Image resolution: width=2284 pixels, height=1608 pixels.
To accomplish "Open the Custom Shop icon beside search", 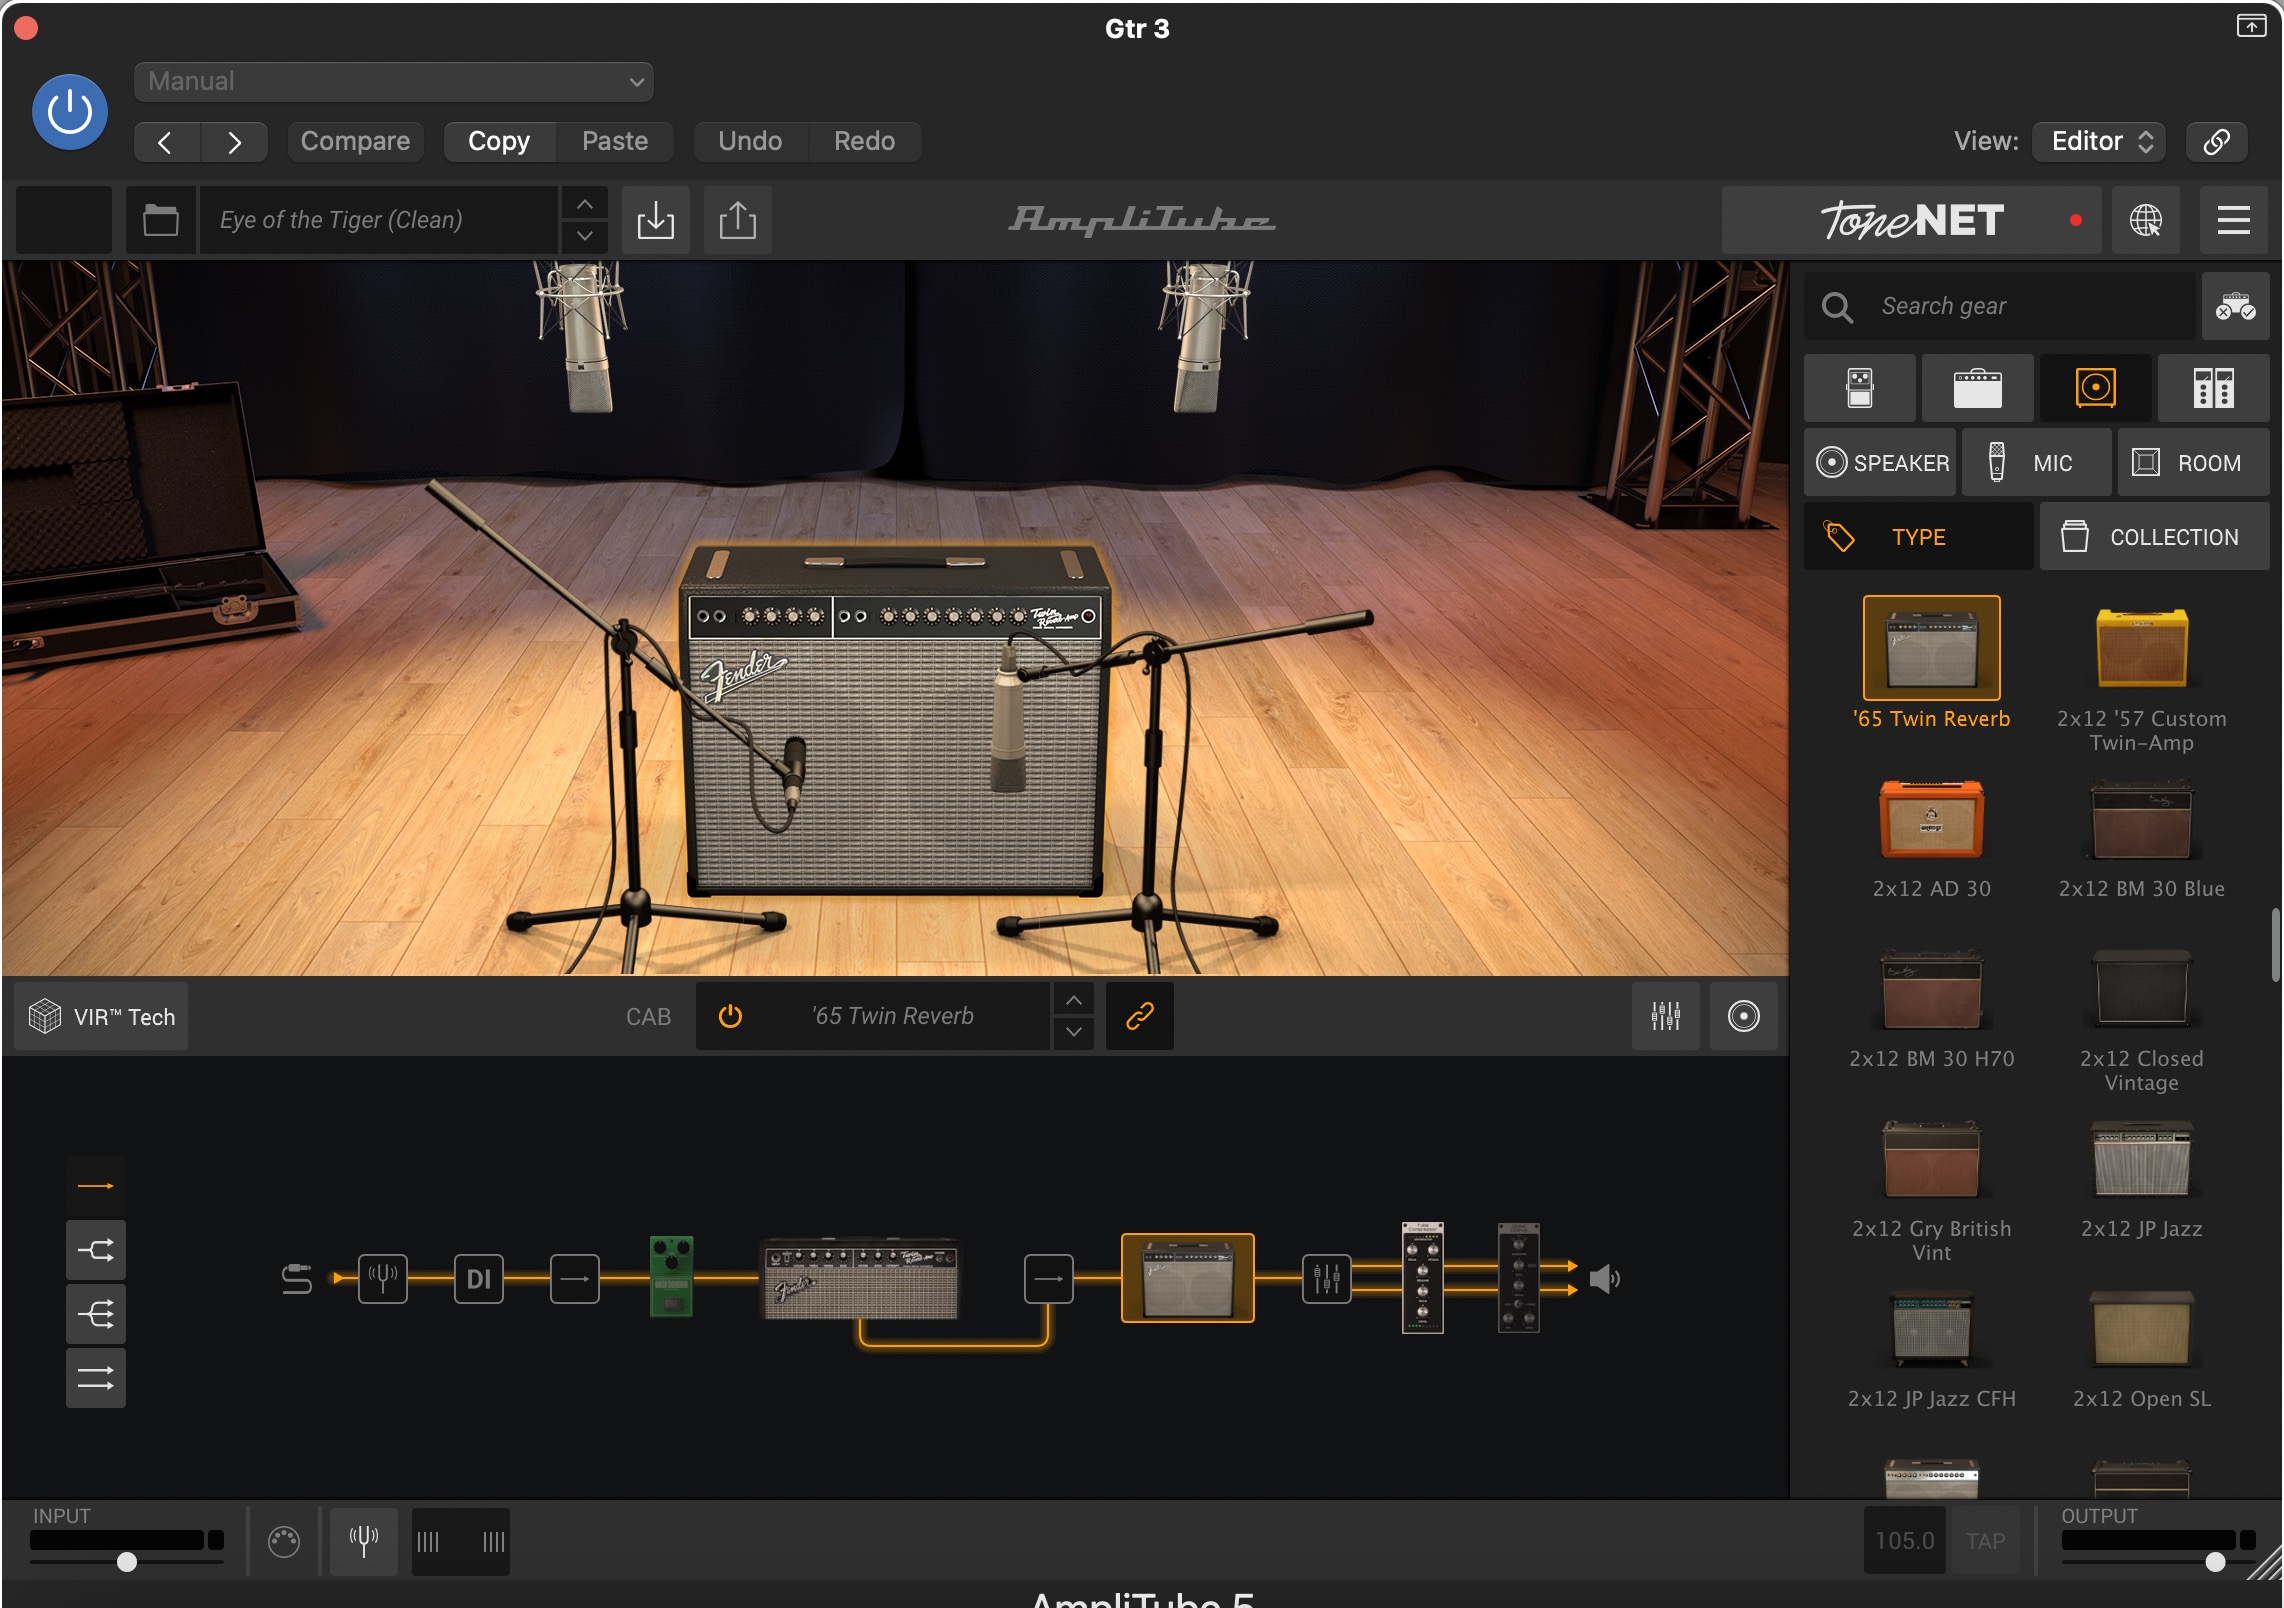I will tap(2235, 306).
